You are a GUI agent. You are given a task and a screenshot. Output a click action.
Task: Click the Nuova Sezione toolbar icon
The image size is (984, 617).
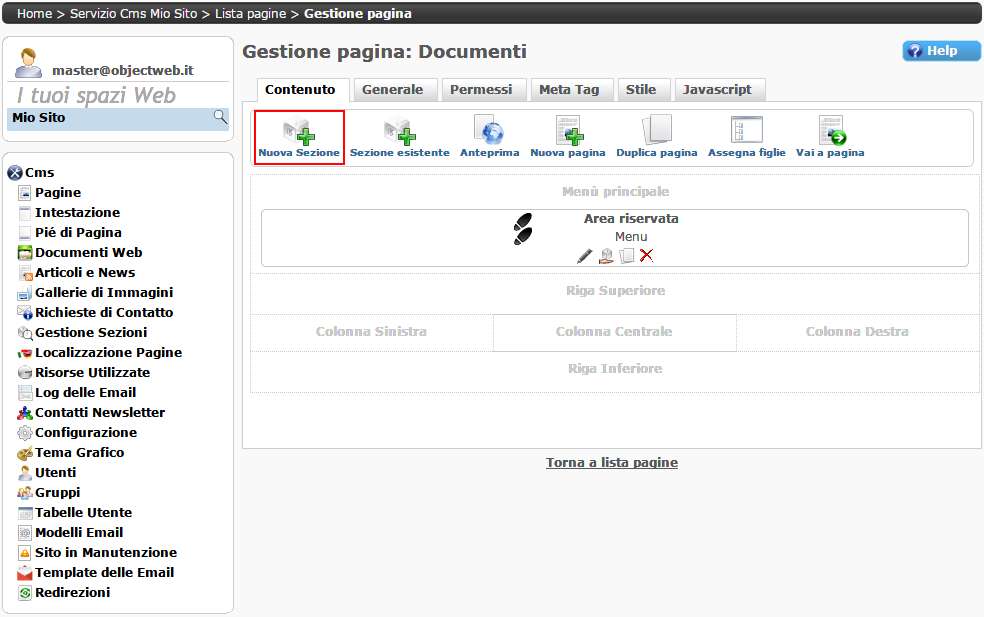coord(298,132)
